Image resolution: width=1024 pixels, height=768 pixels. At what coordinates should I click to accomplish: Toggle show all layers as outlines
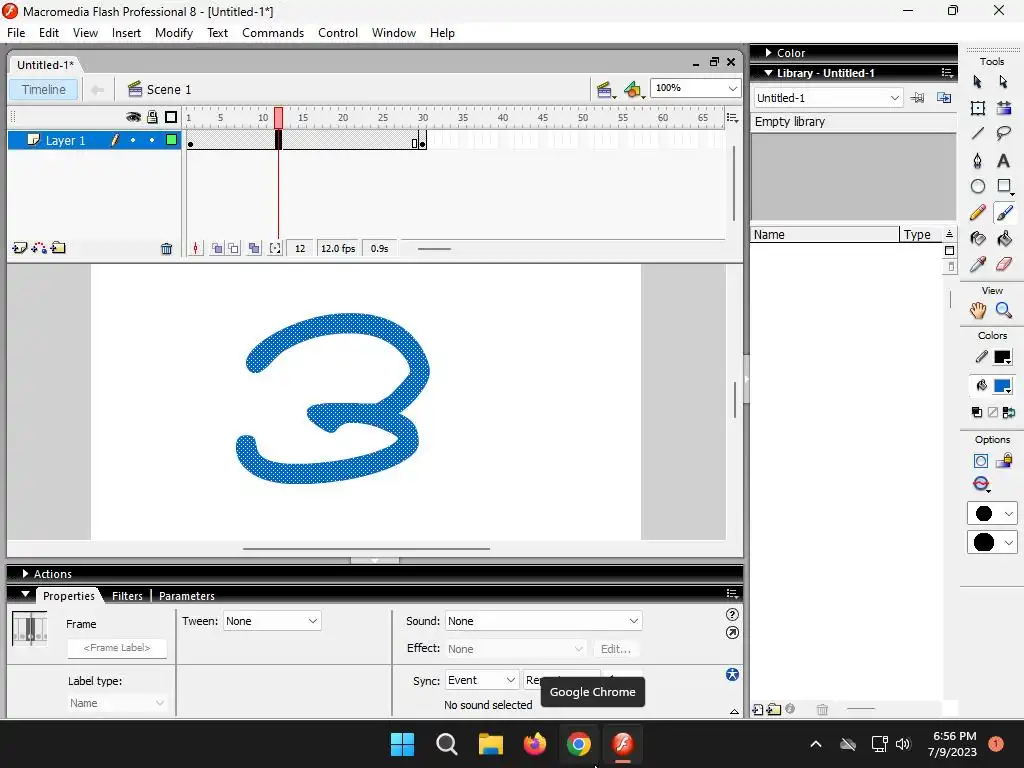[x=171, y=117]
